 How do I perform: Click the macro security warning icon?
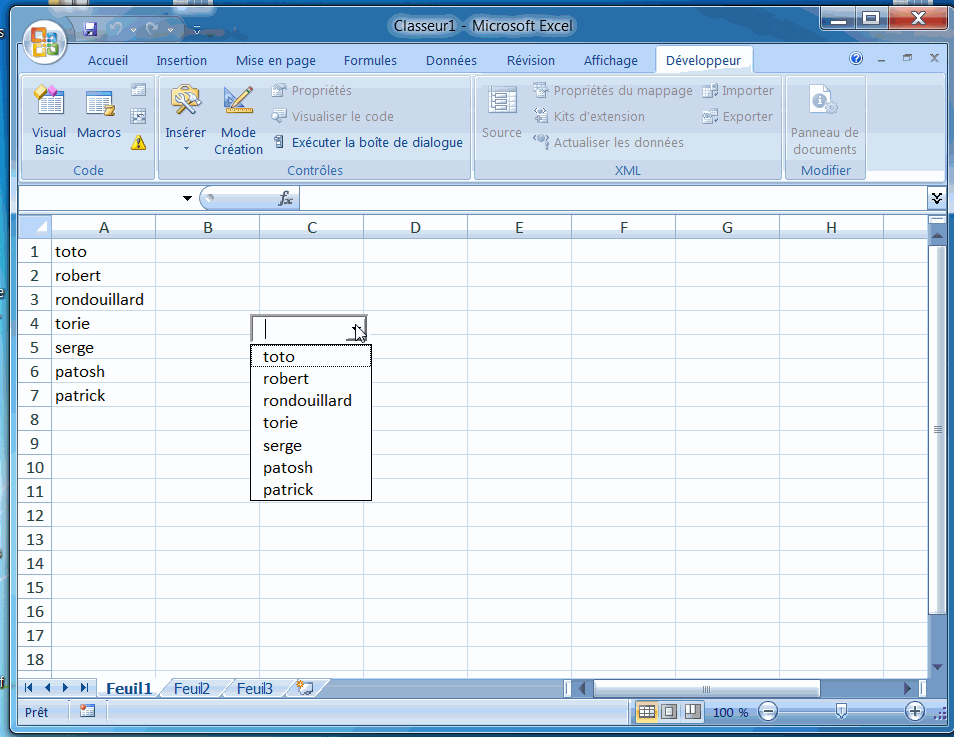coord(139,142)
